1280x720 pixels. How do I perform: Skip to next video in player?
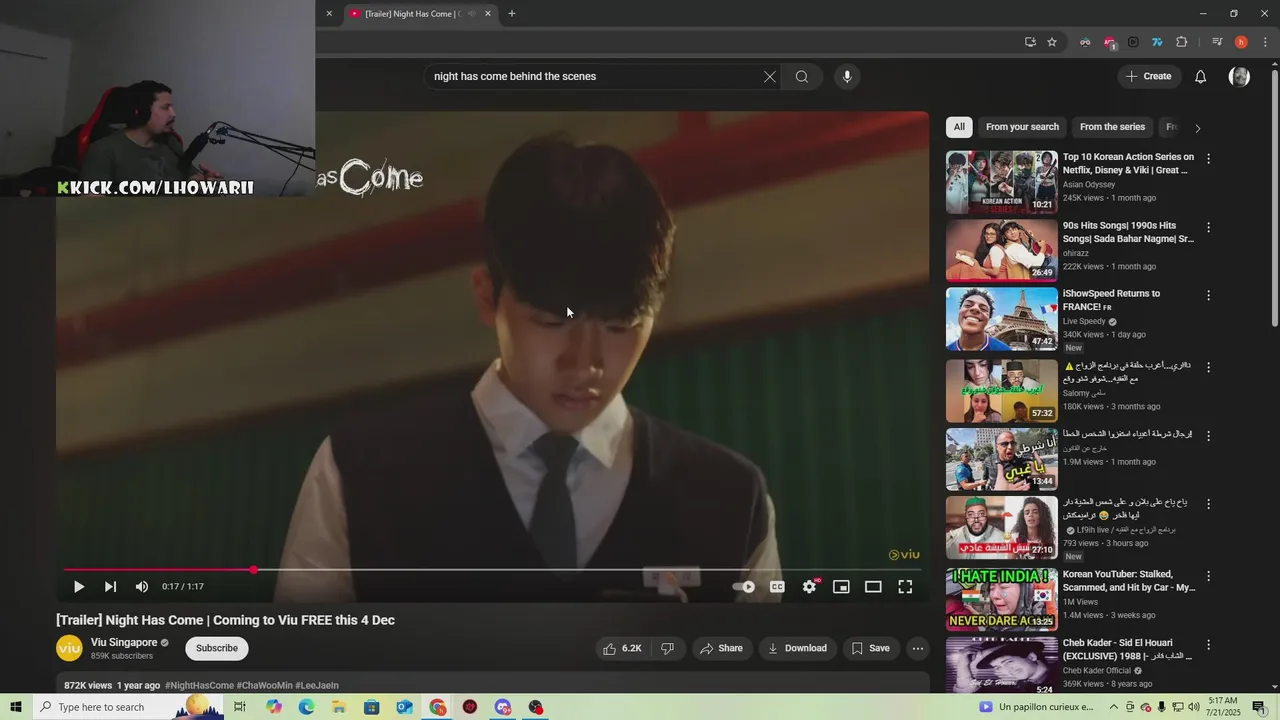coord(110,587)
